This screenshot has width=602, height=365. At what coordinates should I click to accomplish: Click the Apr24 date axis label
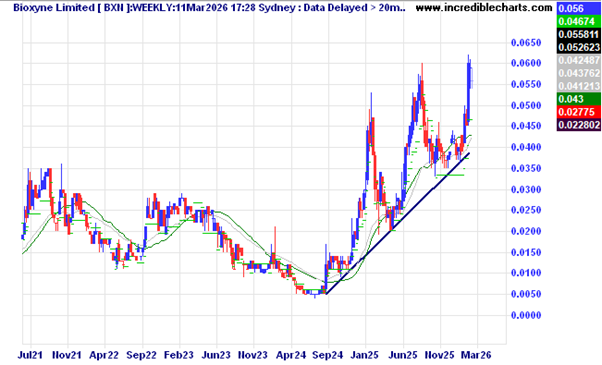coord(291,355)
